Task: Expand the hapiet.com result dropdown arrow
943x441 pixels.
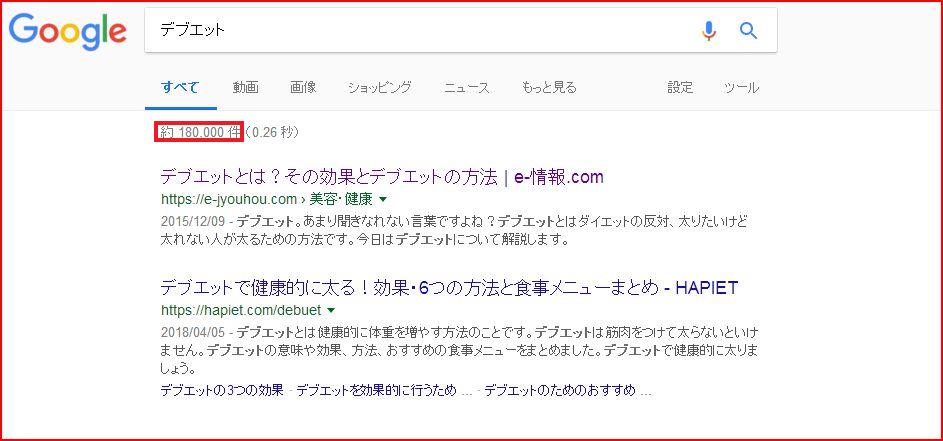Action: (x=331, y=310)
